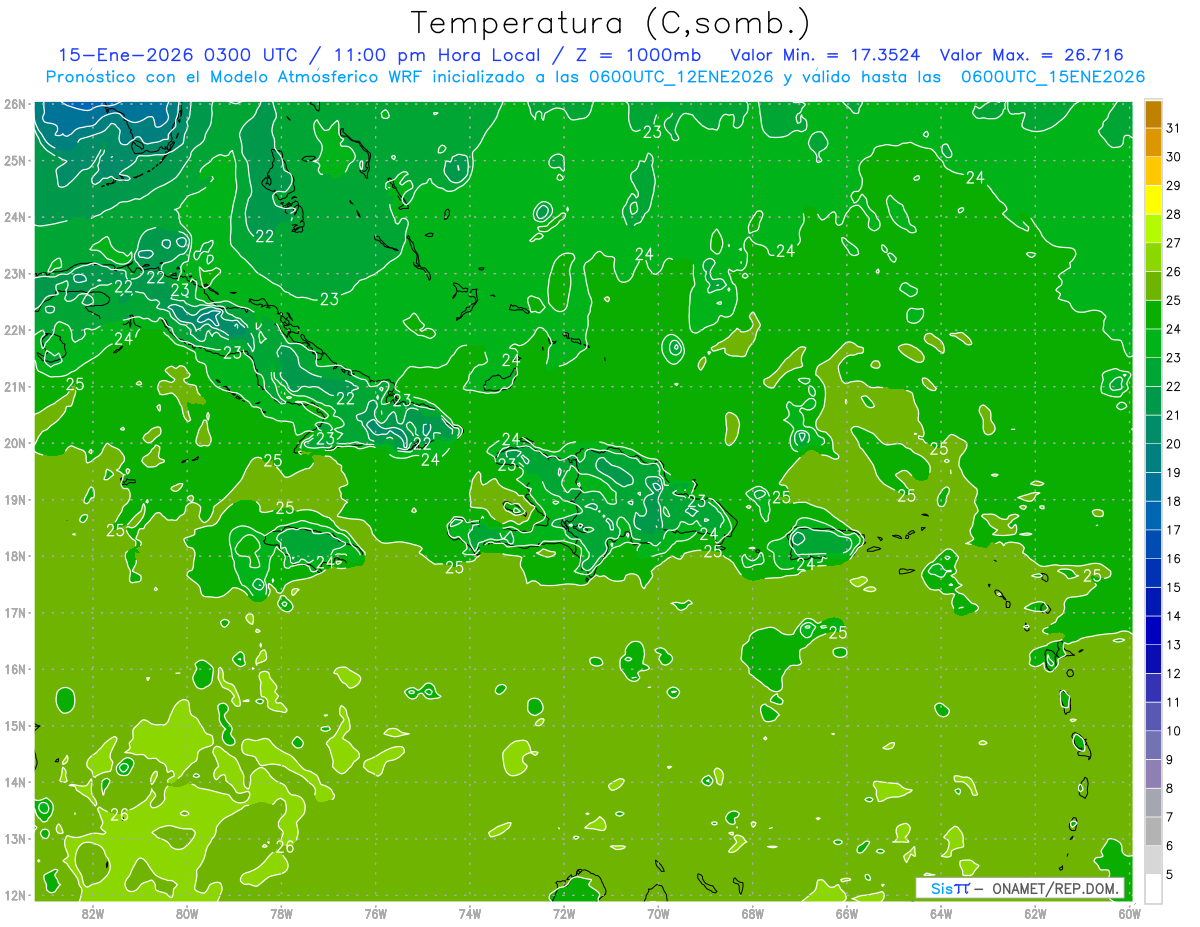Click legend value label 27

(1173, 243)
